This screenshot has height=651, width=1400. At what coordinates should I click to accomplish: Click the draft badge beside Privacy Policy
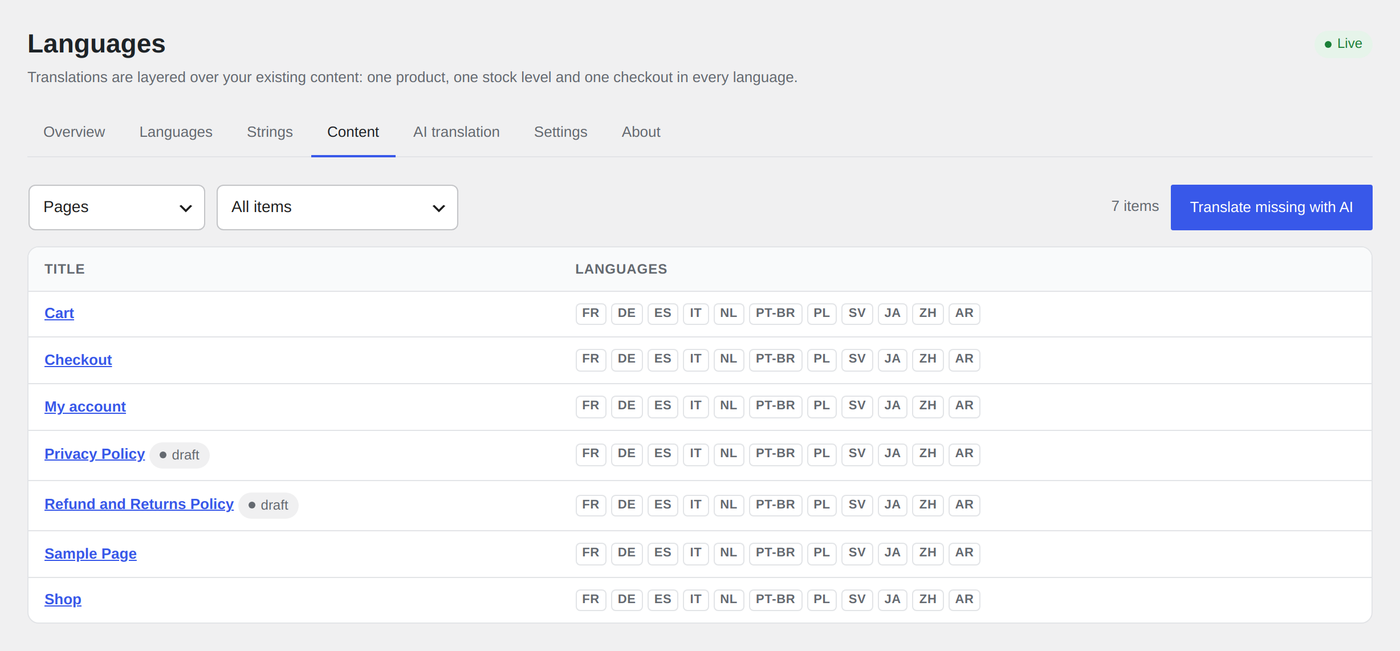pos(180,455)
